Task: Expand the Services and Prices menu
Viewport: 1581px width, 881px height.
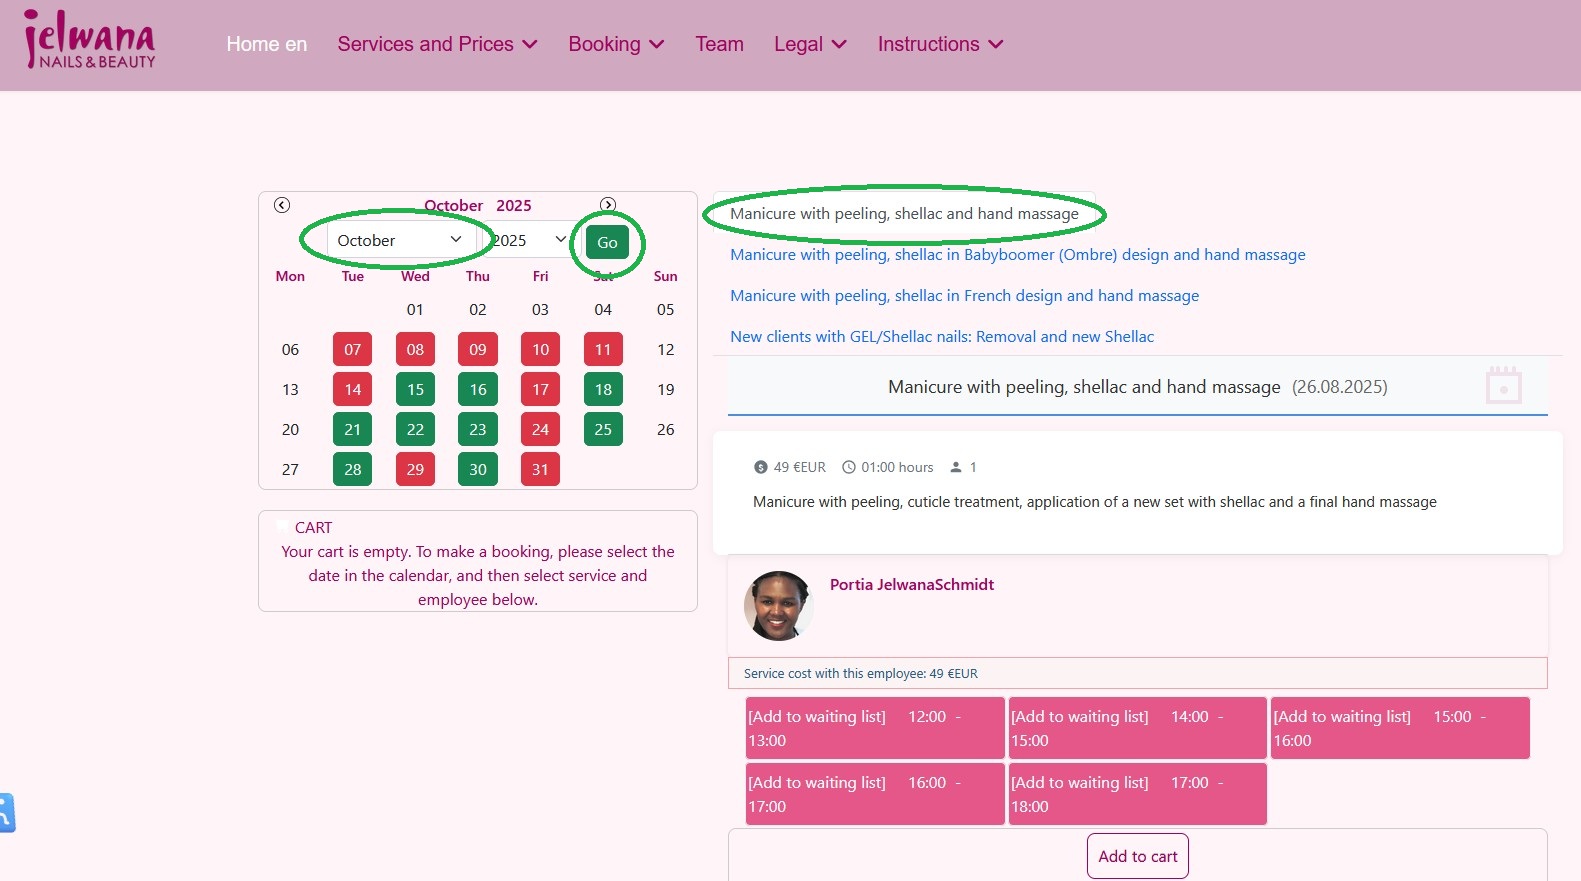Action: coord(437,44)
